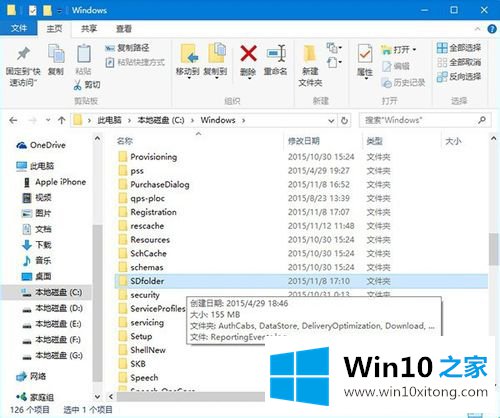This screenshot has height=418, width=500.
Task: Select the SDfolder row
Action: tap(301, 281)
